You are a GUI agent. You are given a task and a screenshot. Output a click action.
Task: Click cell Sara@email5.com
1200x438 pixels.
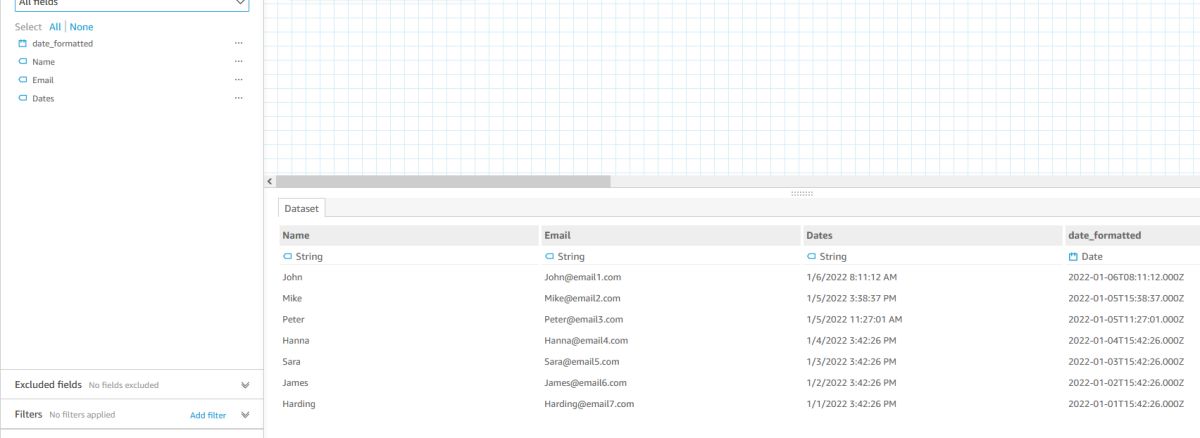pyautogui.click(x=582, y=361)
